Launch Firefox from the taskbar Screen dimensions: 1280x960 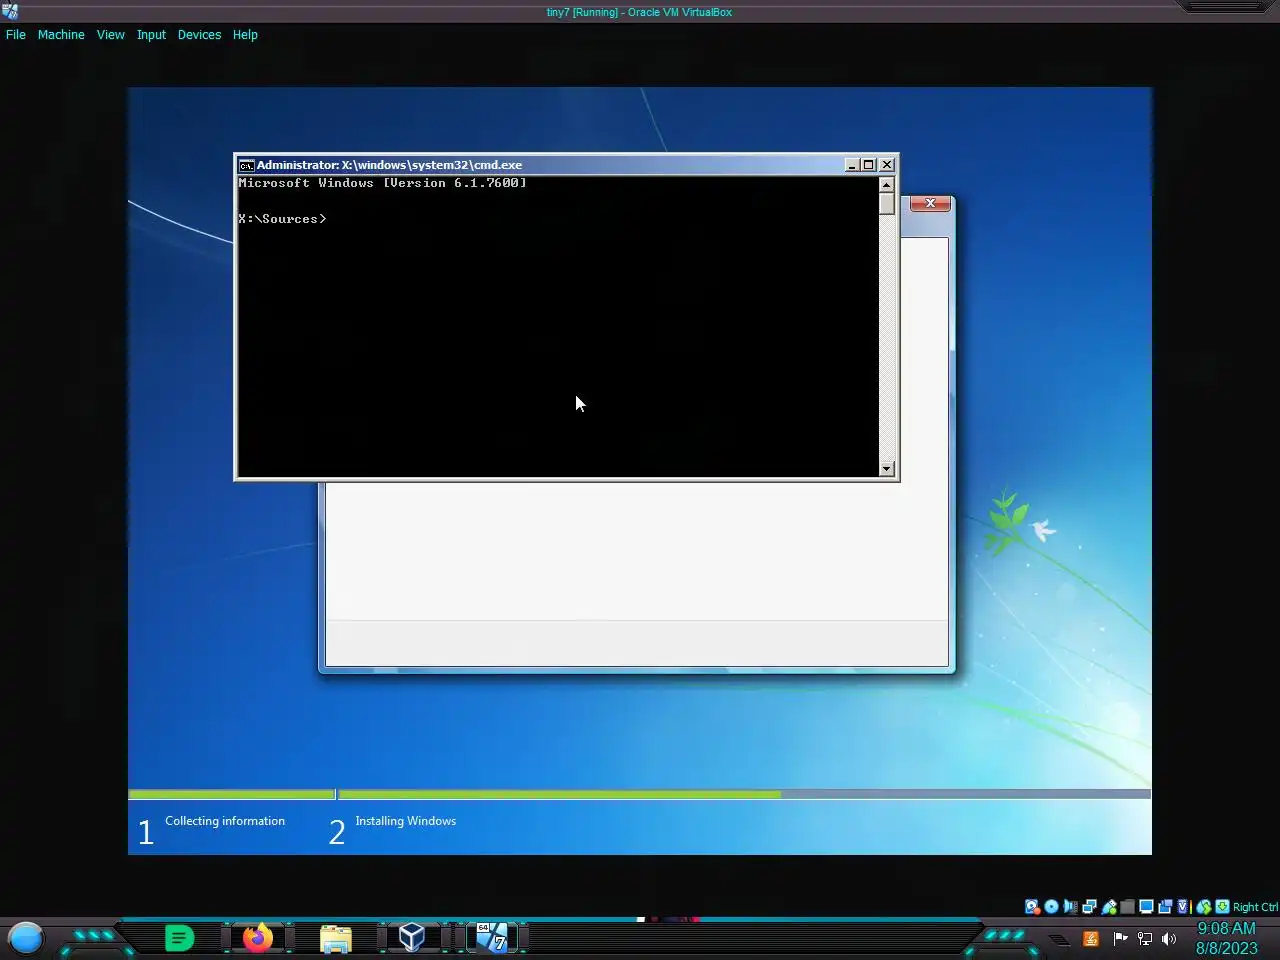click(258, 937)
